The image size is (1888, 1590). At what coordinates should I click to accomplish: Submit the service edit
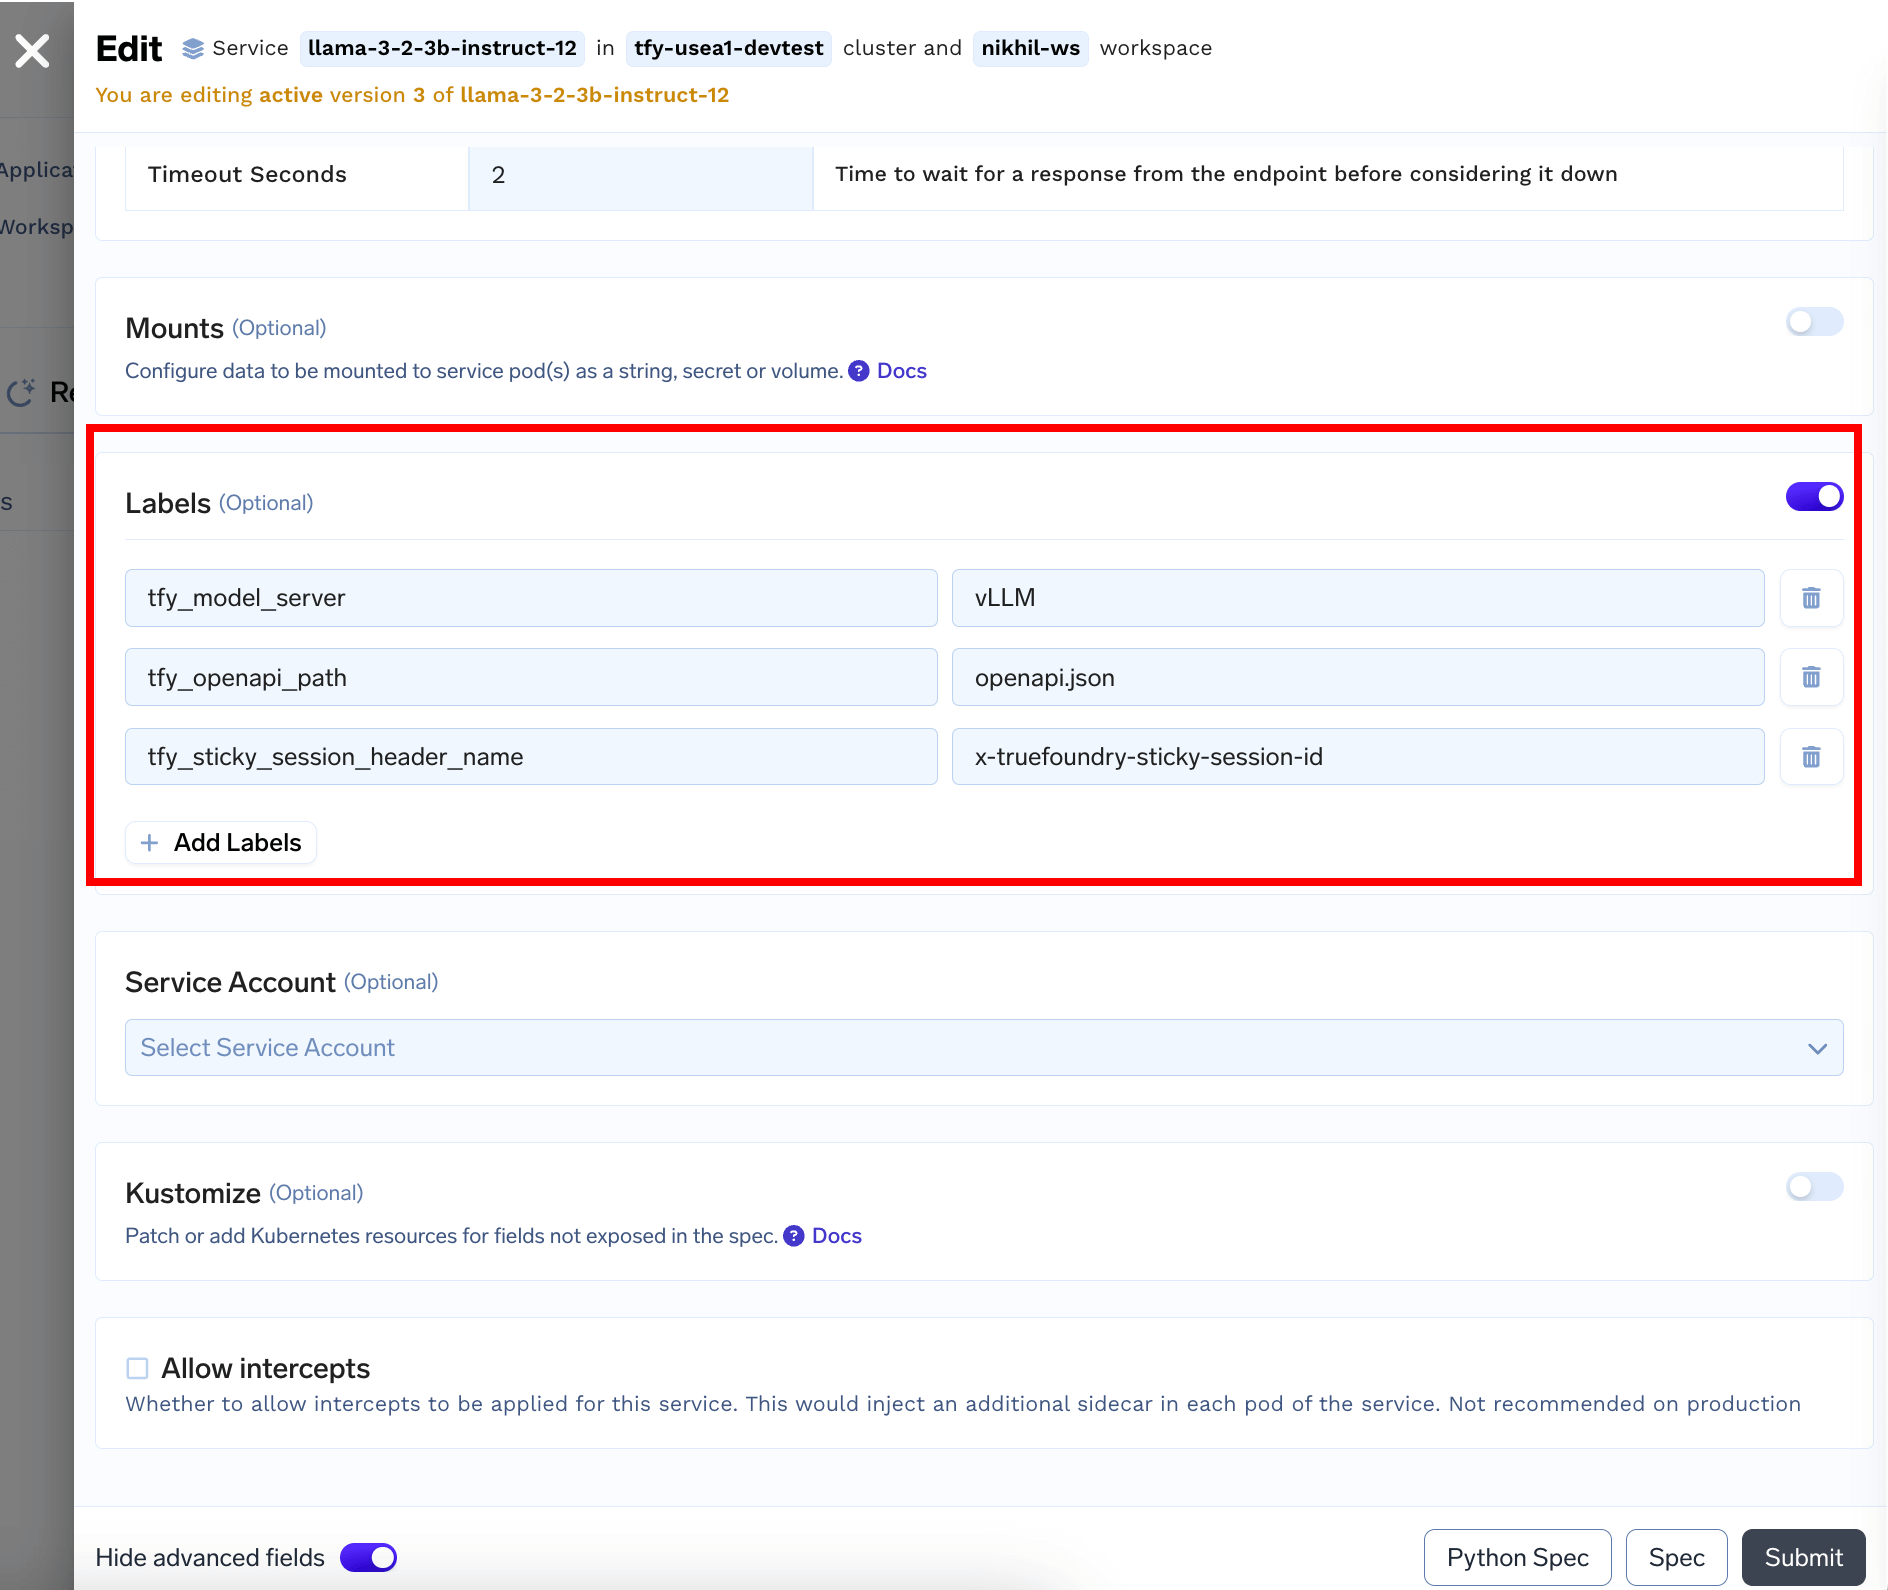1803,1558
